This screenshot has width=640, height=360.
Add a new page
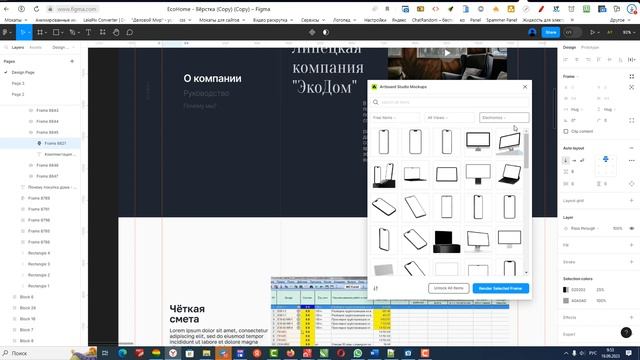tap(72, 61)
